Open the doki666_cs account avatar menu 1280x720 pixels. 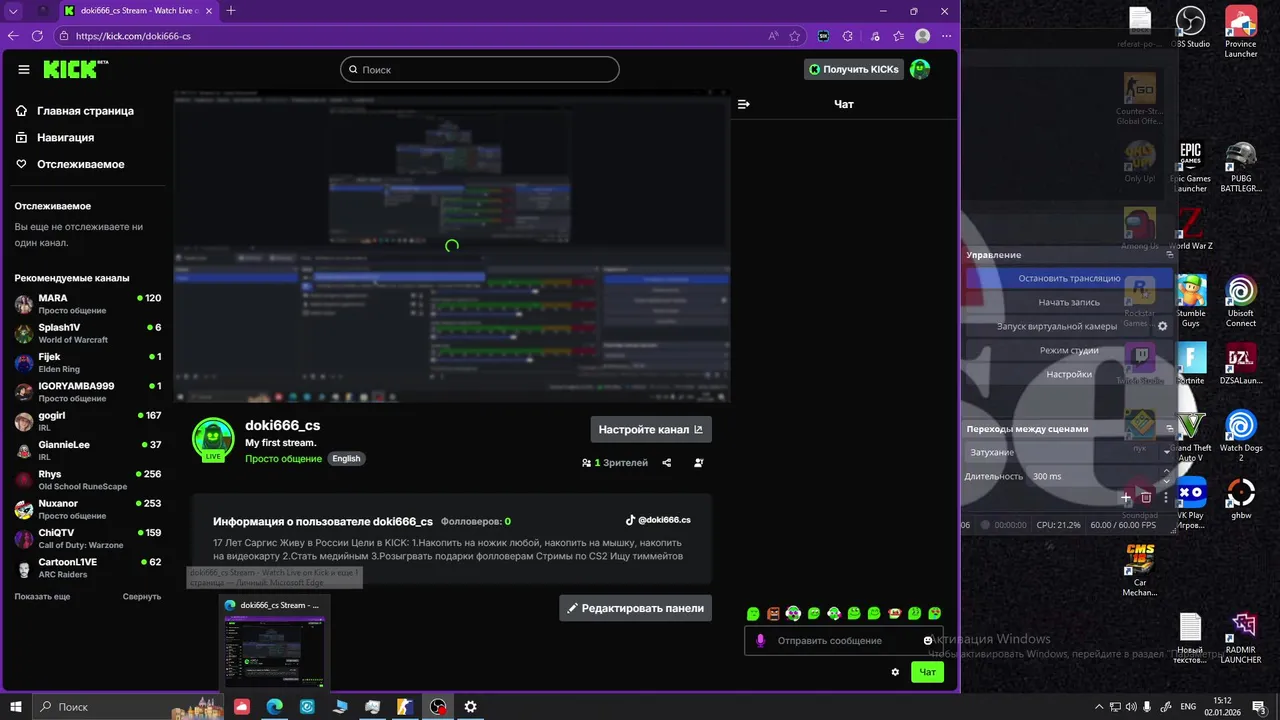pos(920,69)
